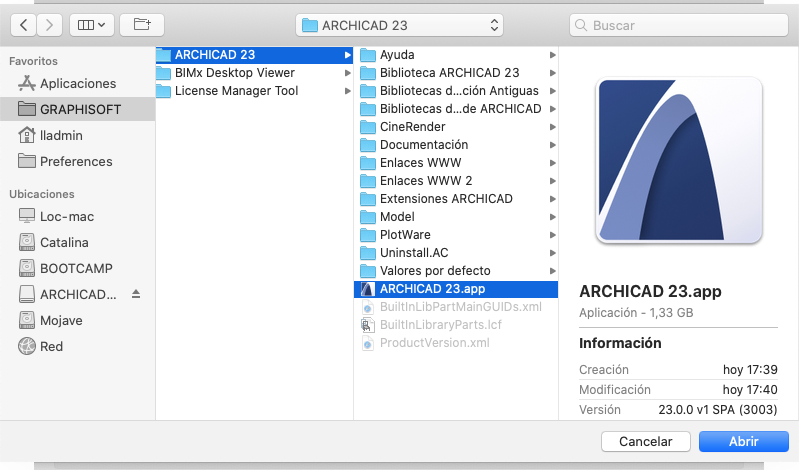The width and height of the screenshot is (800, 470).
Task: Expand the Ayuda folder arrow
Action: pyautogui.click(x=553, y=55)
